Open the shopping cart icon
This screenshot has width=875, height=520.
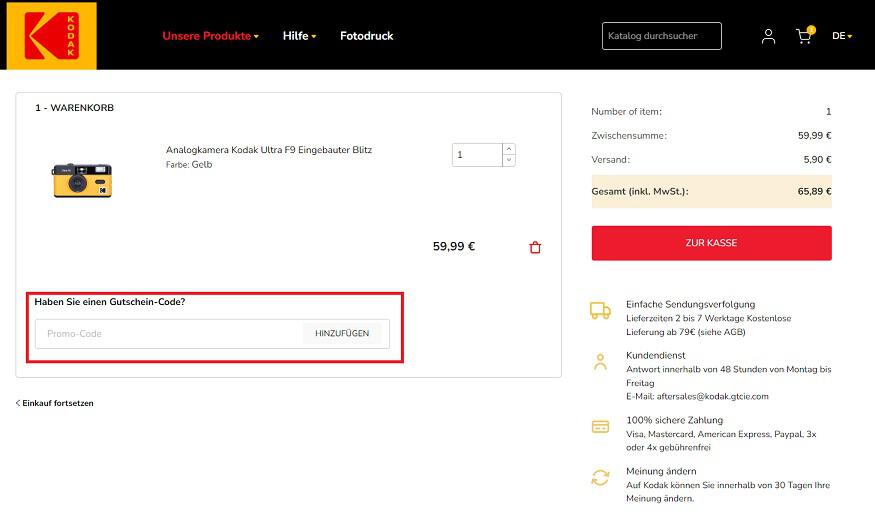(804, 36)
